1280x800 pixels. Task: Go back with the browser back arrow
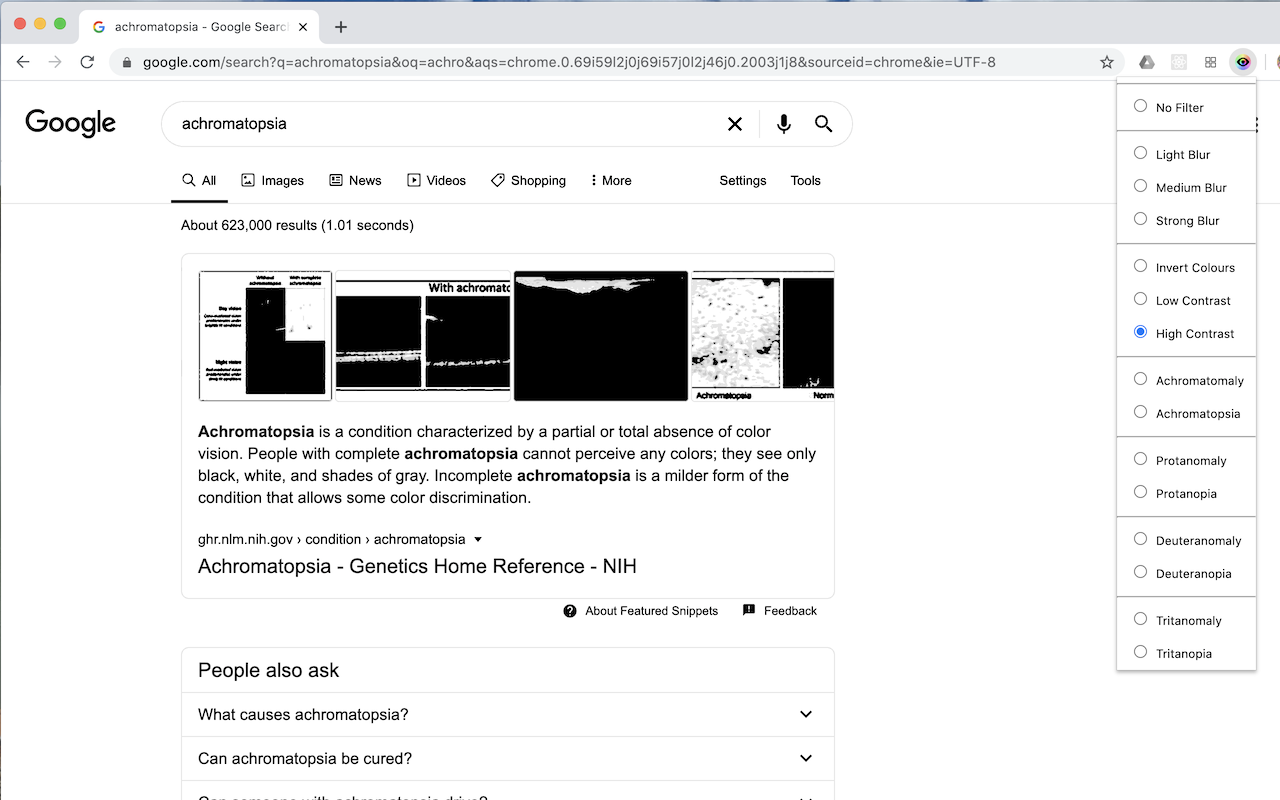coord(23,62)
